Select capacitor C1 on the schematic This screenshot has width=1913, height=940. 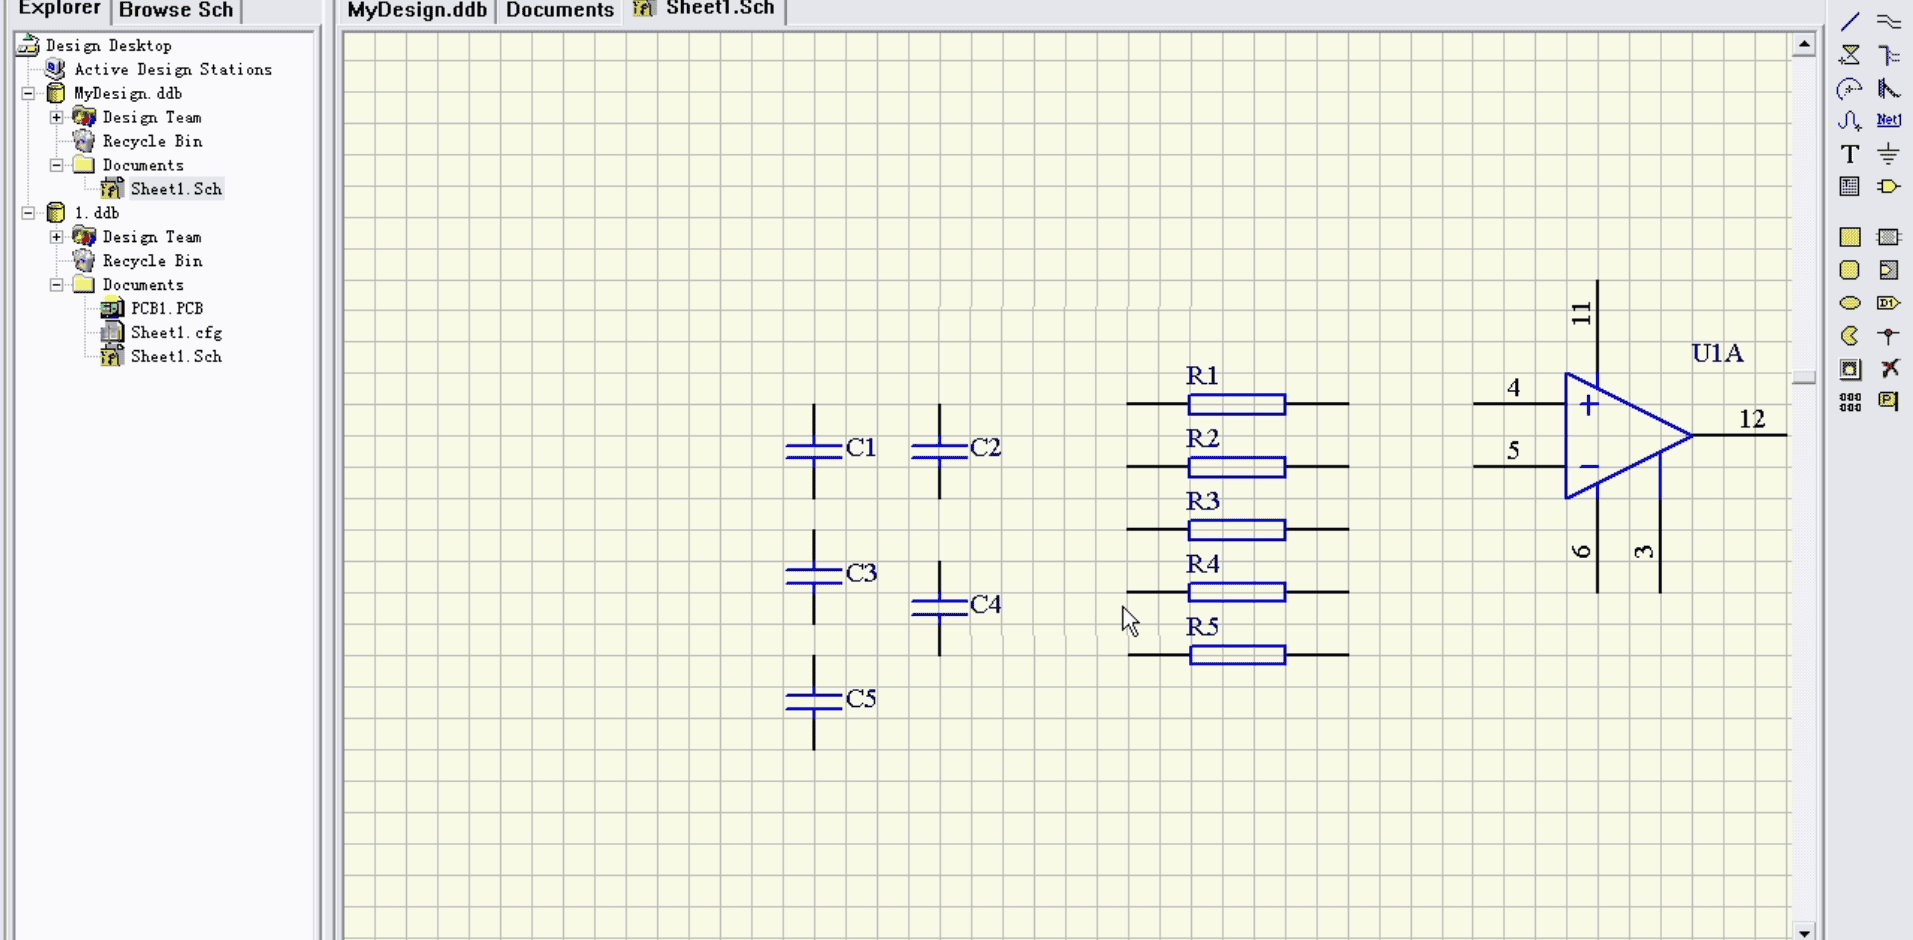pyautogui.click(x=814, y=451)
